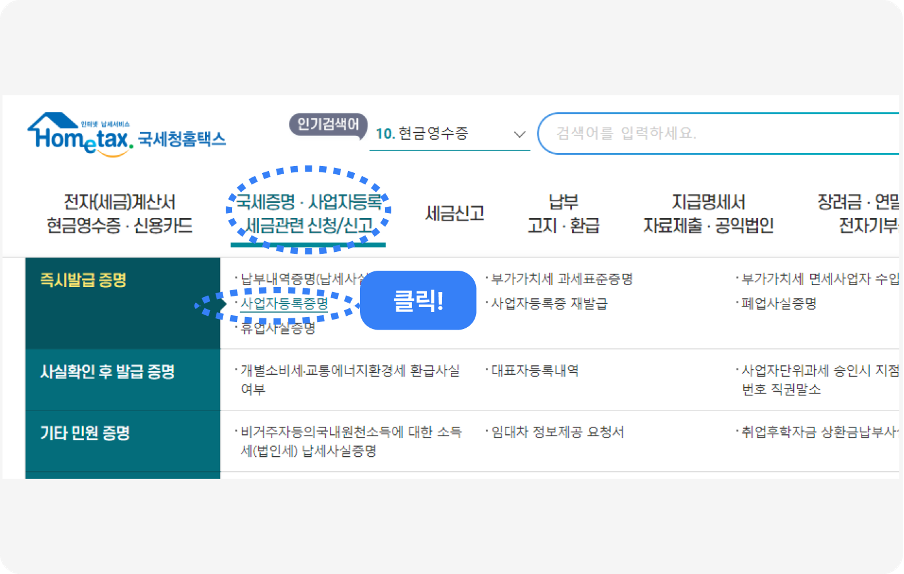The width and height of the screenshot is (904, 574).
Task: Click the 납부내역증명(납세사실증명) link
Action: click(303, 280)
